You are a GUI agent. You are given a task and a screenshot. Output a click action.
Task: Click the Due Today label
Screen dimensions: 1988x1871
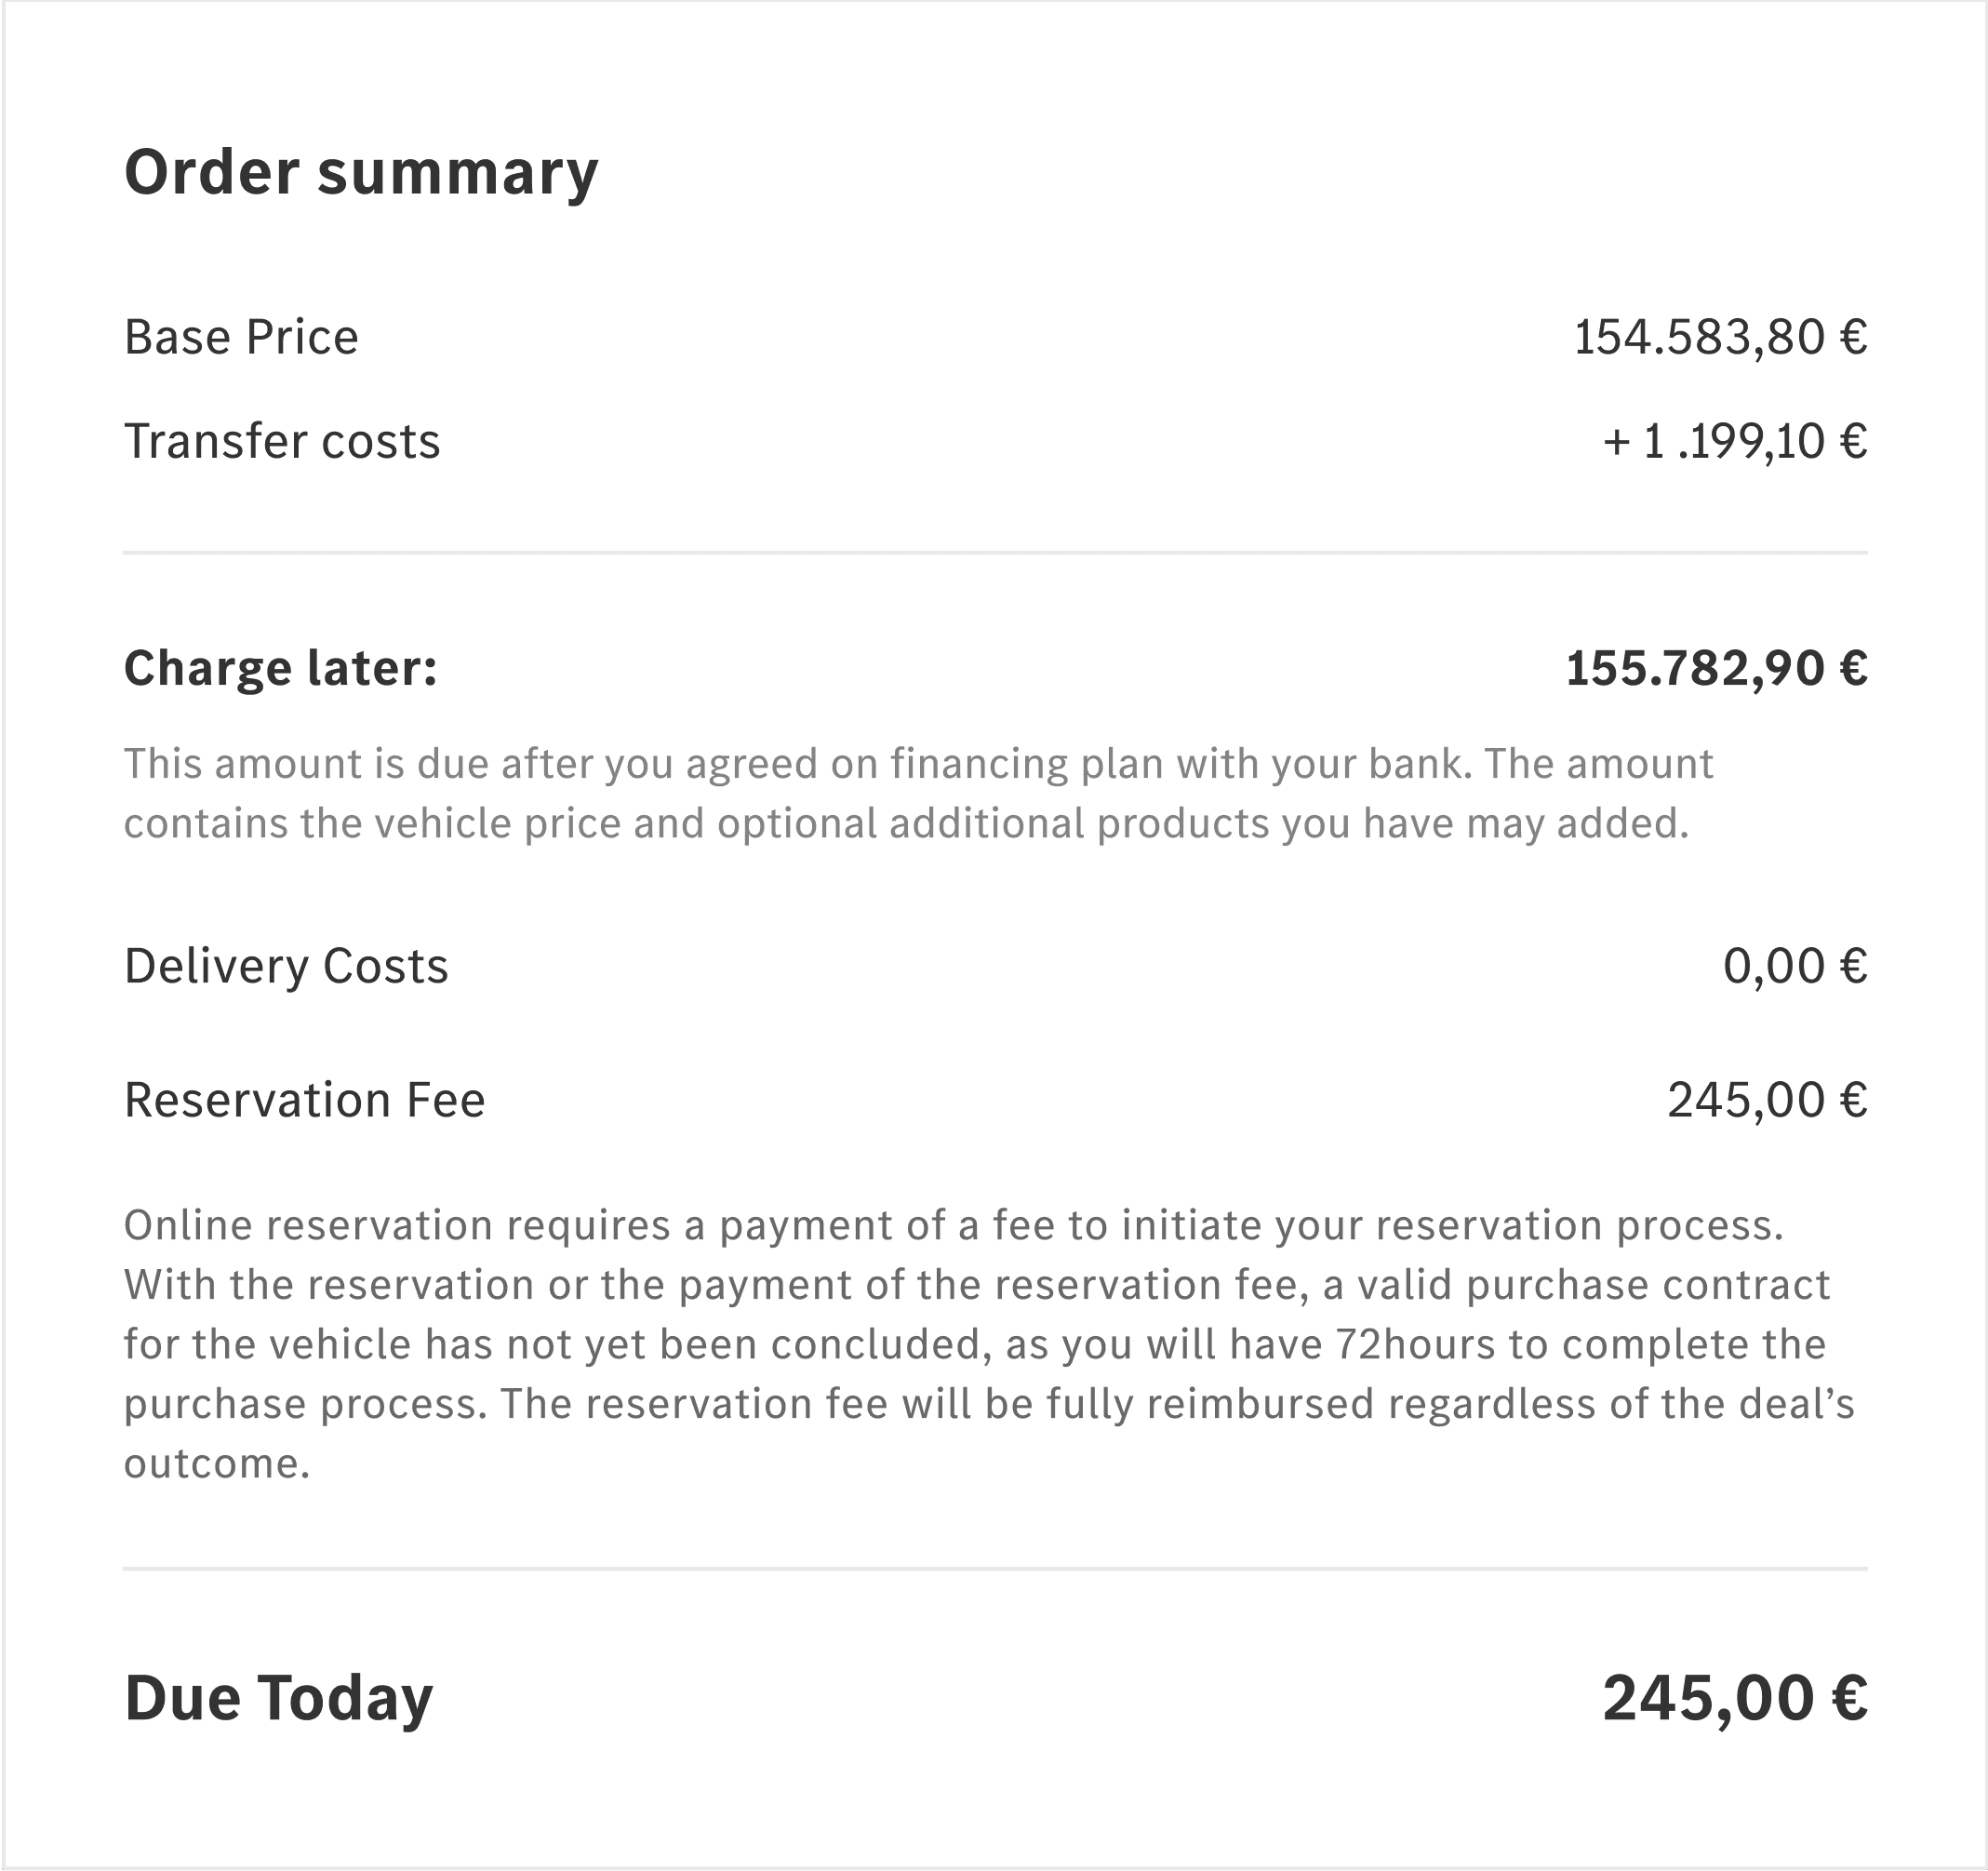279,1698
